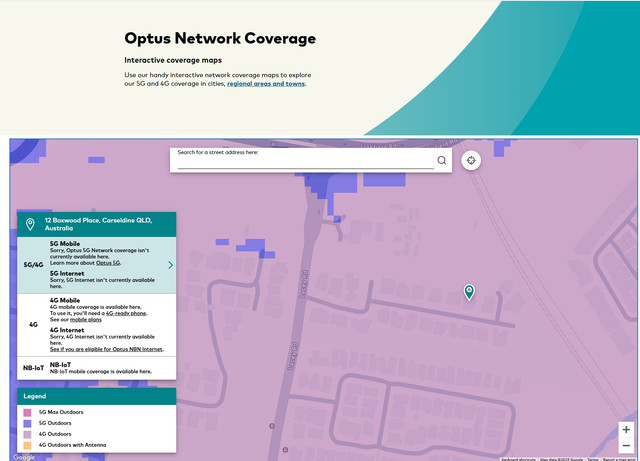Click the 5G Outdoors color swatch
Viewport: 640px width, 461px height.
(27, 423)
